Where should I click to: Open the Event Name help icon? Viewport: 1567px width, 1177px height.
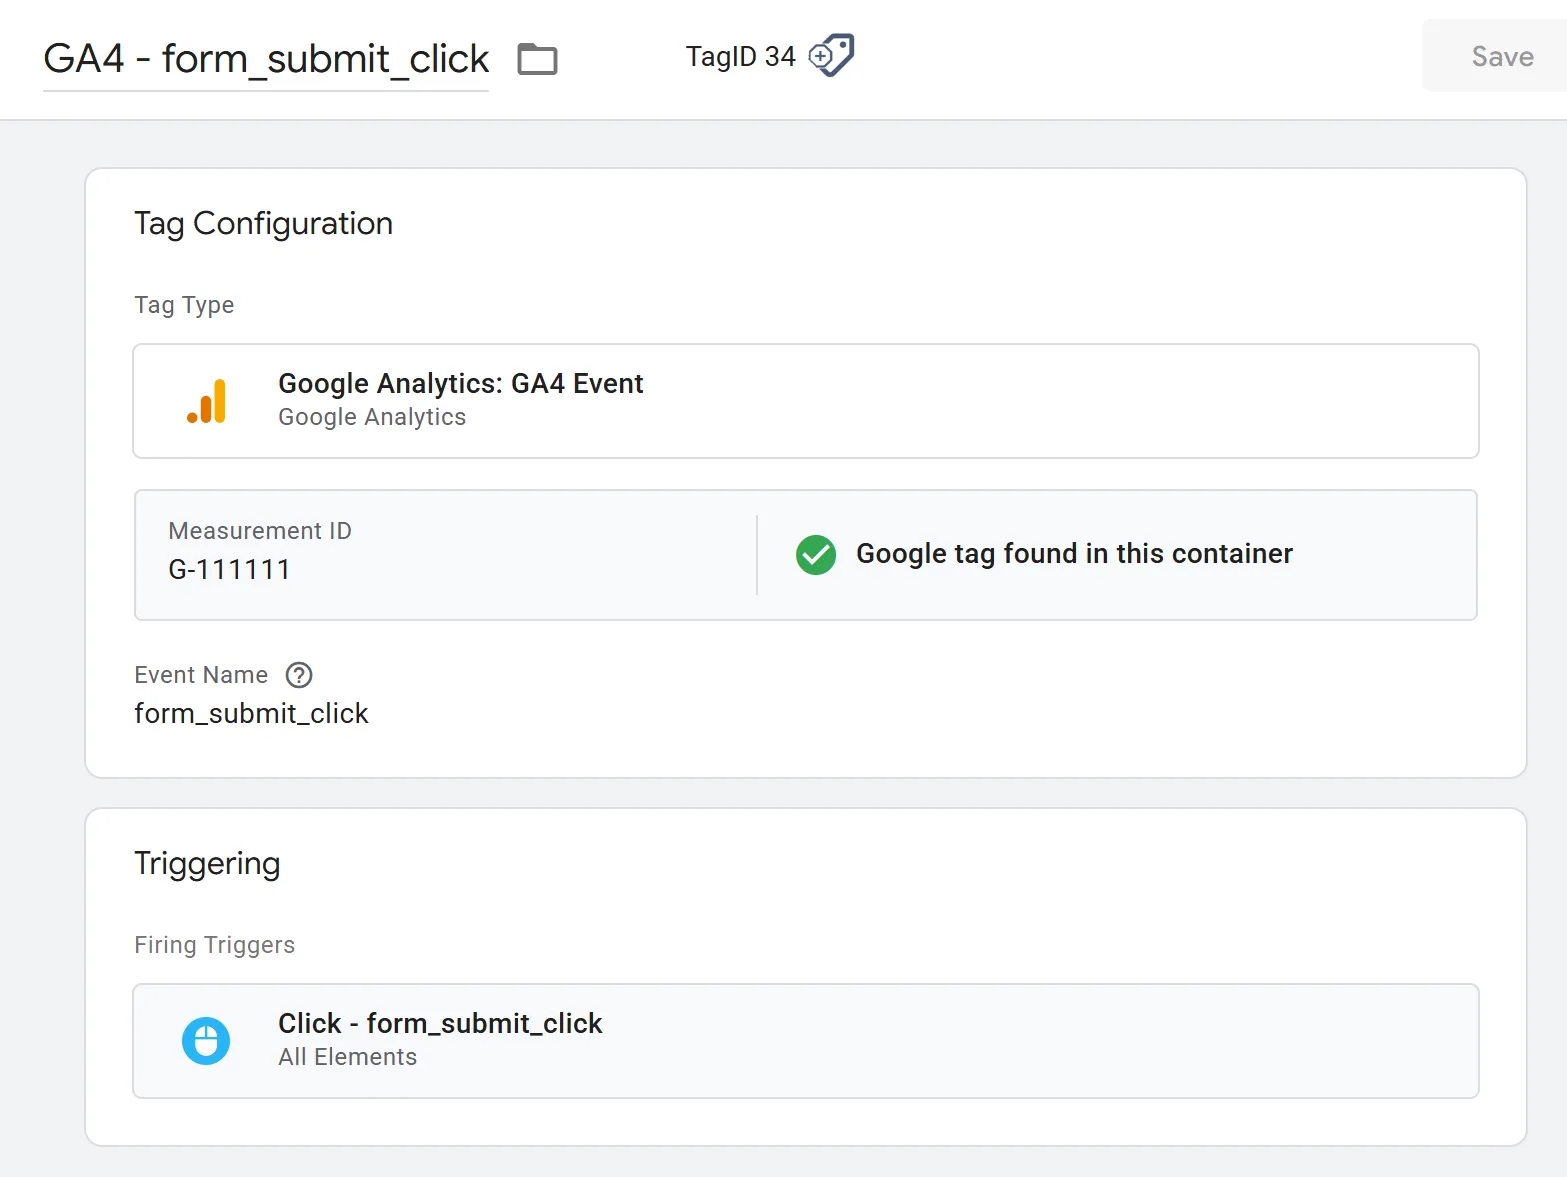(x=299, y=675)
